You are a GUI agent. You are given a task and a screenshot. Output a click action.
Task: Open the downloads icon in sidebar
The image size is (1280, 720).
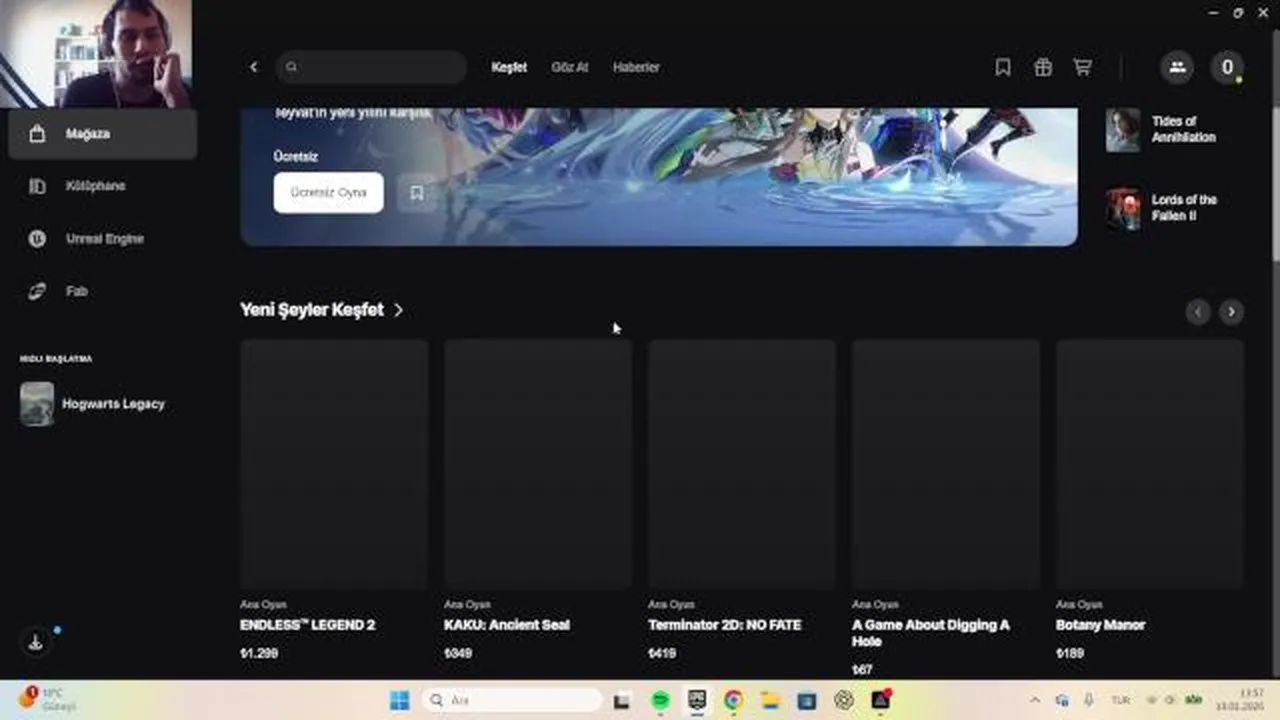coord(35,642)
